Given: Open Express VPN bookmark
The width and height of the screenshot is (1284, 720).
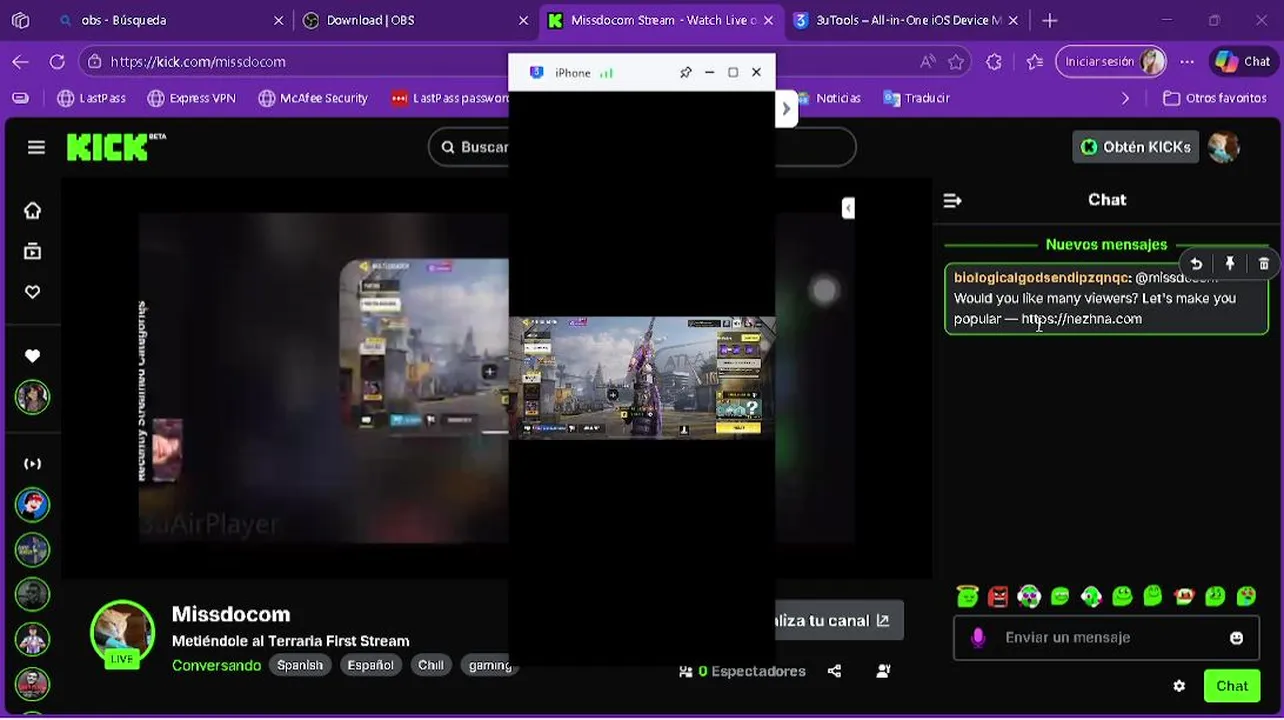Looking at the screenshot, I should pyautogui.click(x=191, y=98).
